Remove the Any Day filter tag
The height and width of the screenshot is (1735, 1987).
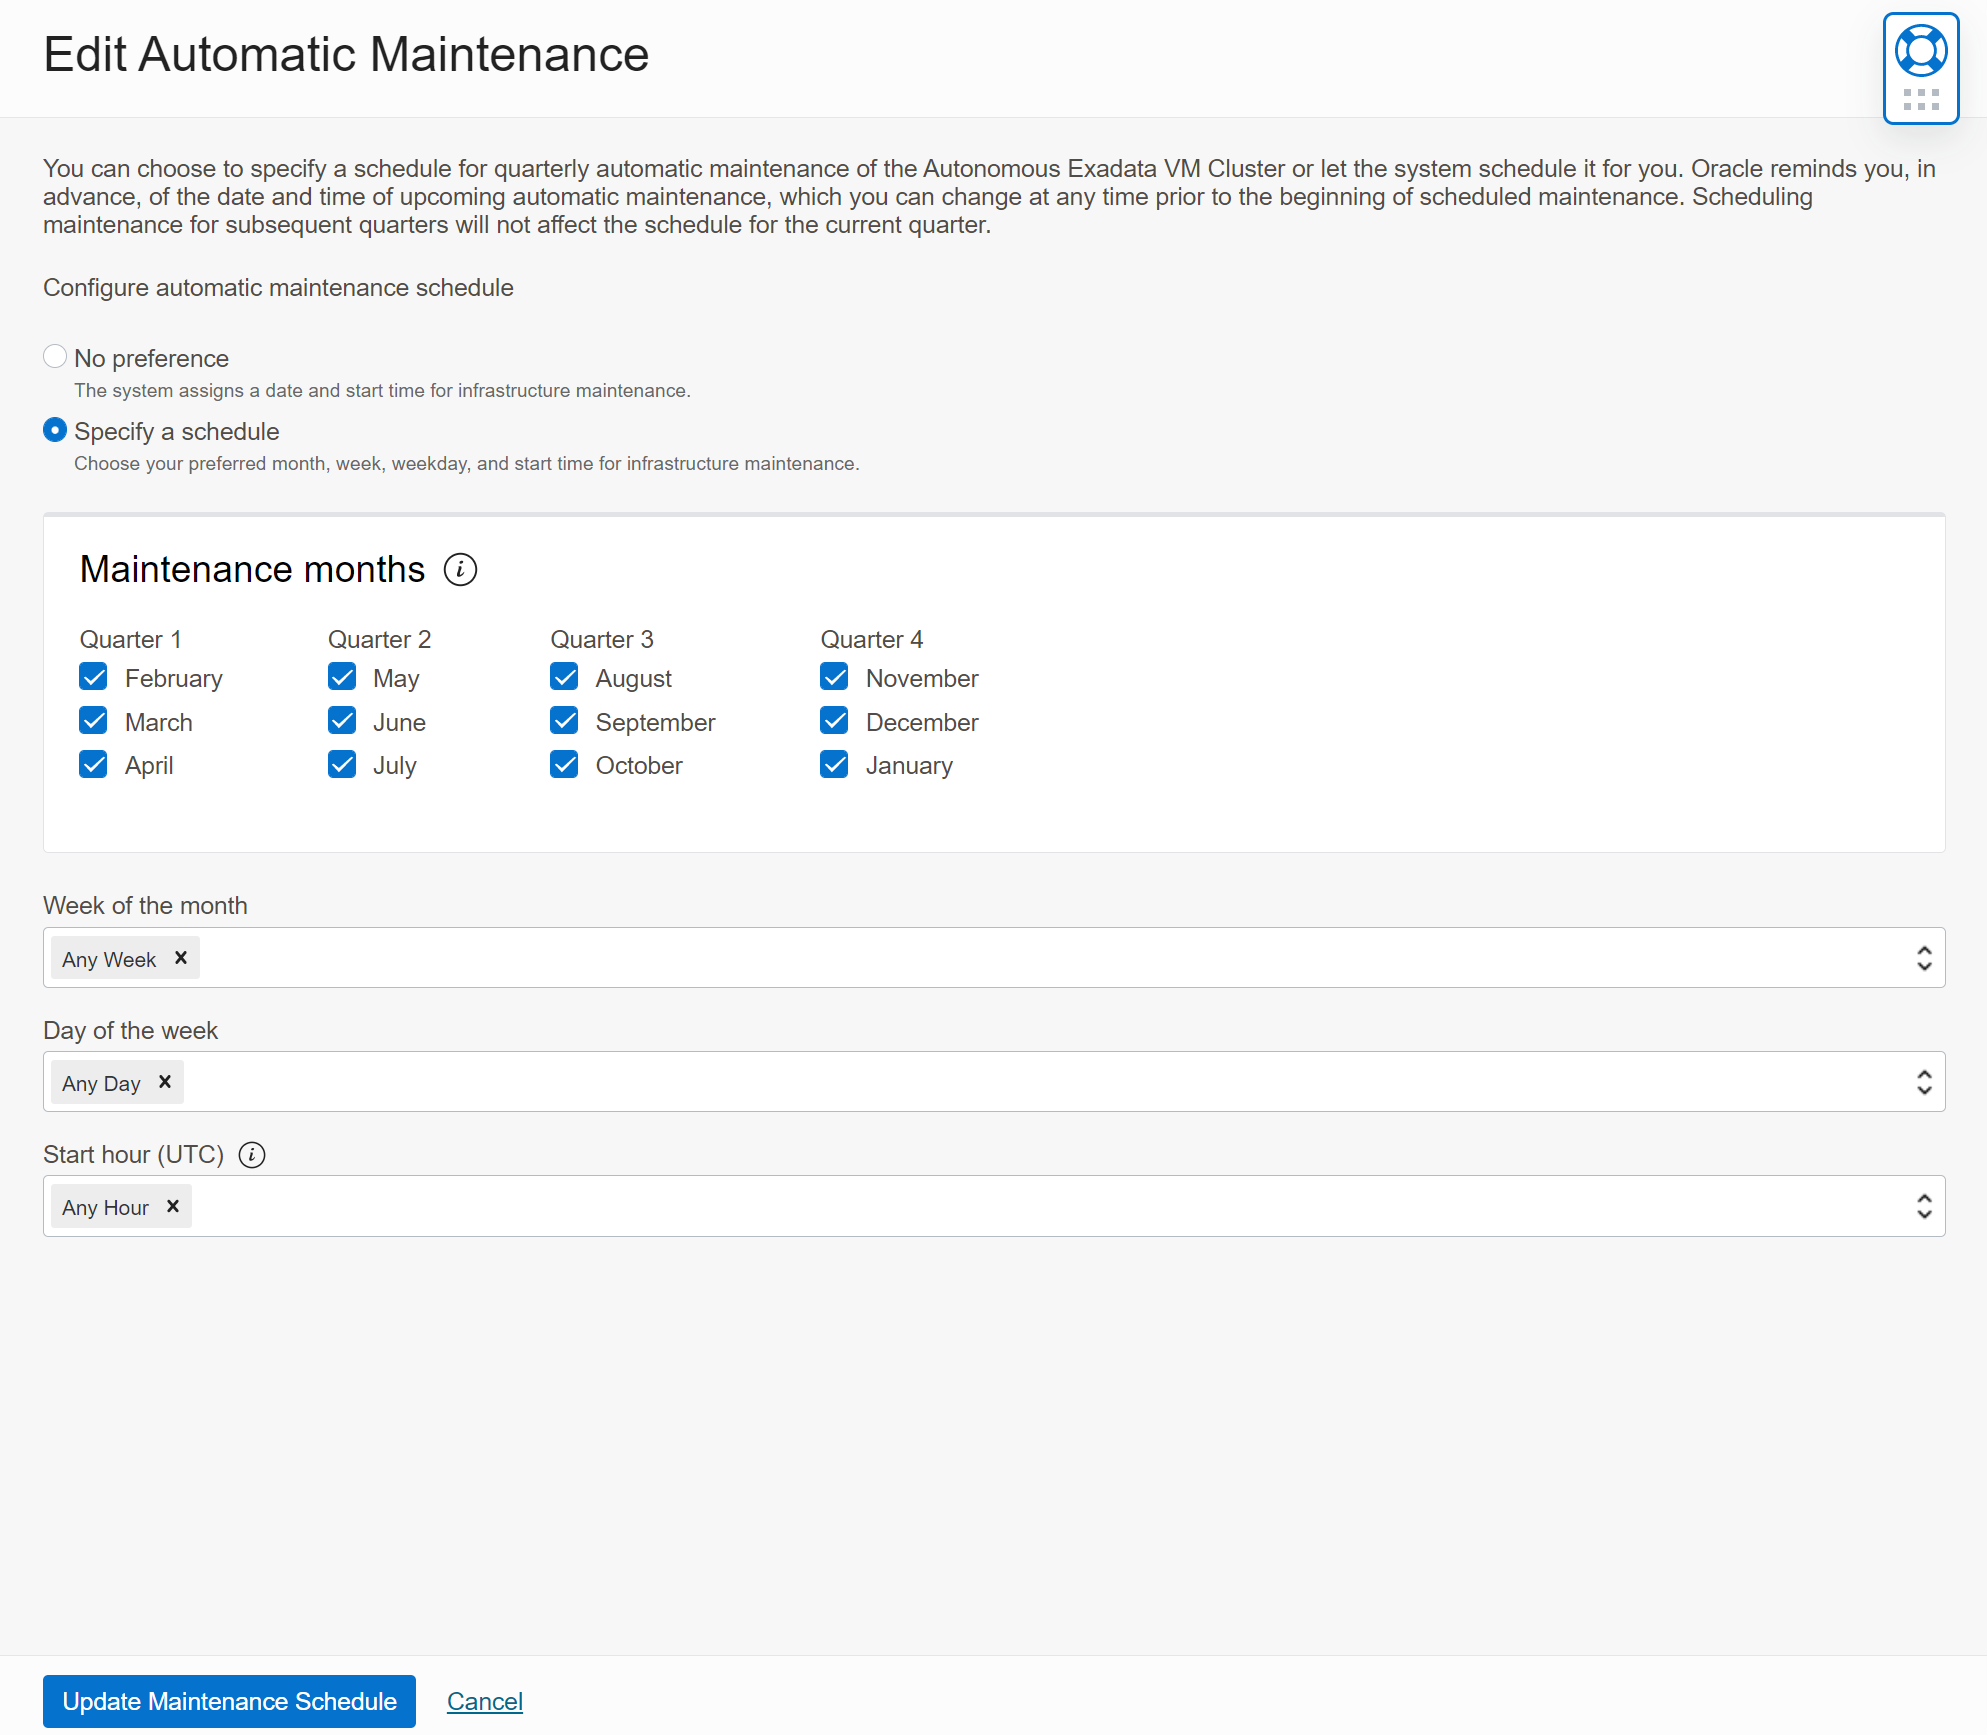point(163,1081)
